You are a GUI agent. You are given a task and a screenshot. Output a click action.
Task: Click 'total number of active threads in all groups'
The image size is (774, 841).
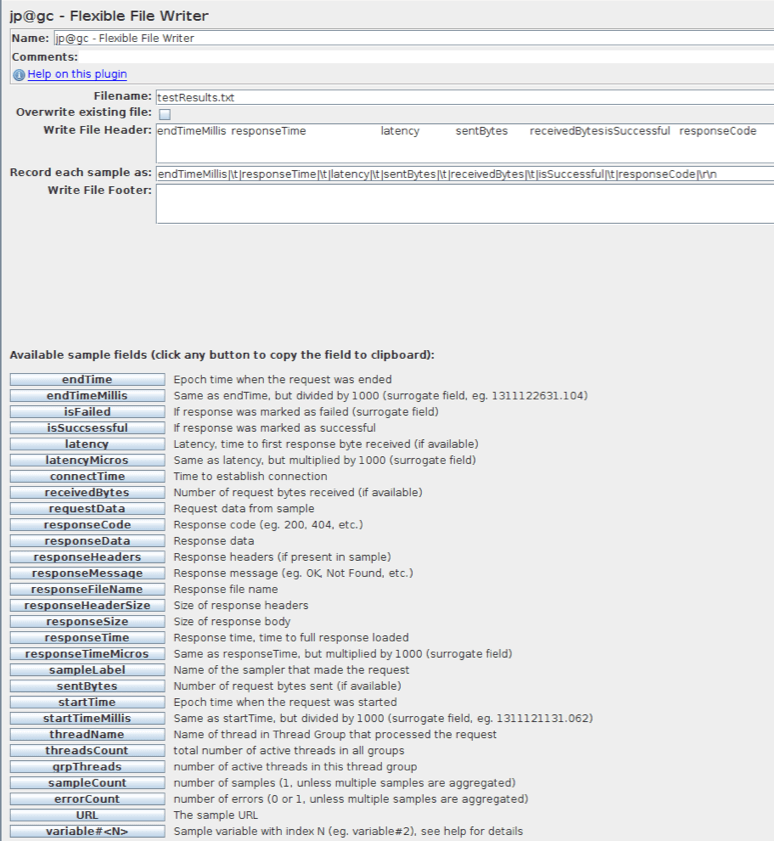point(289,750)
